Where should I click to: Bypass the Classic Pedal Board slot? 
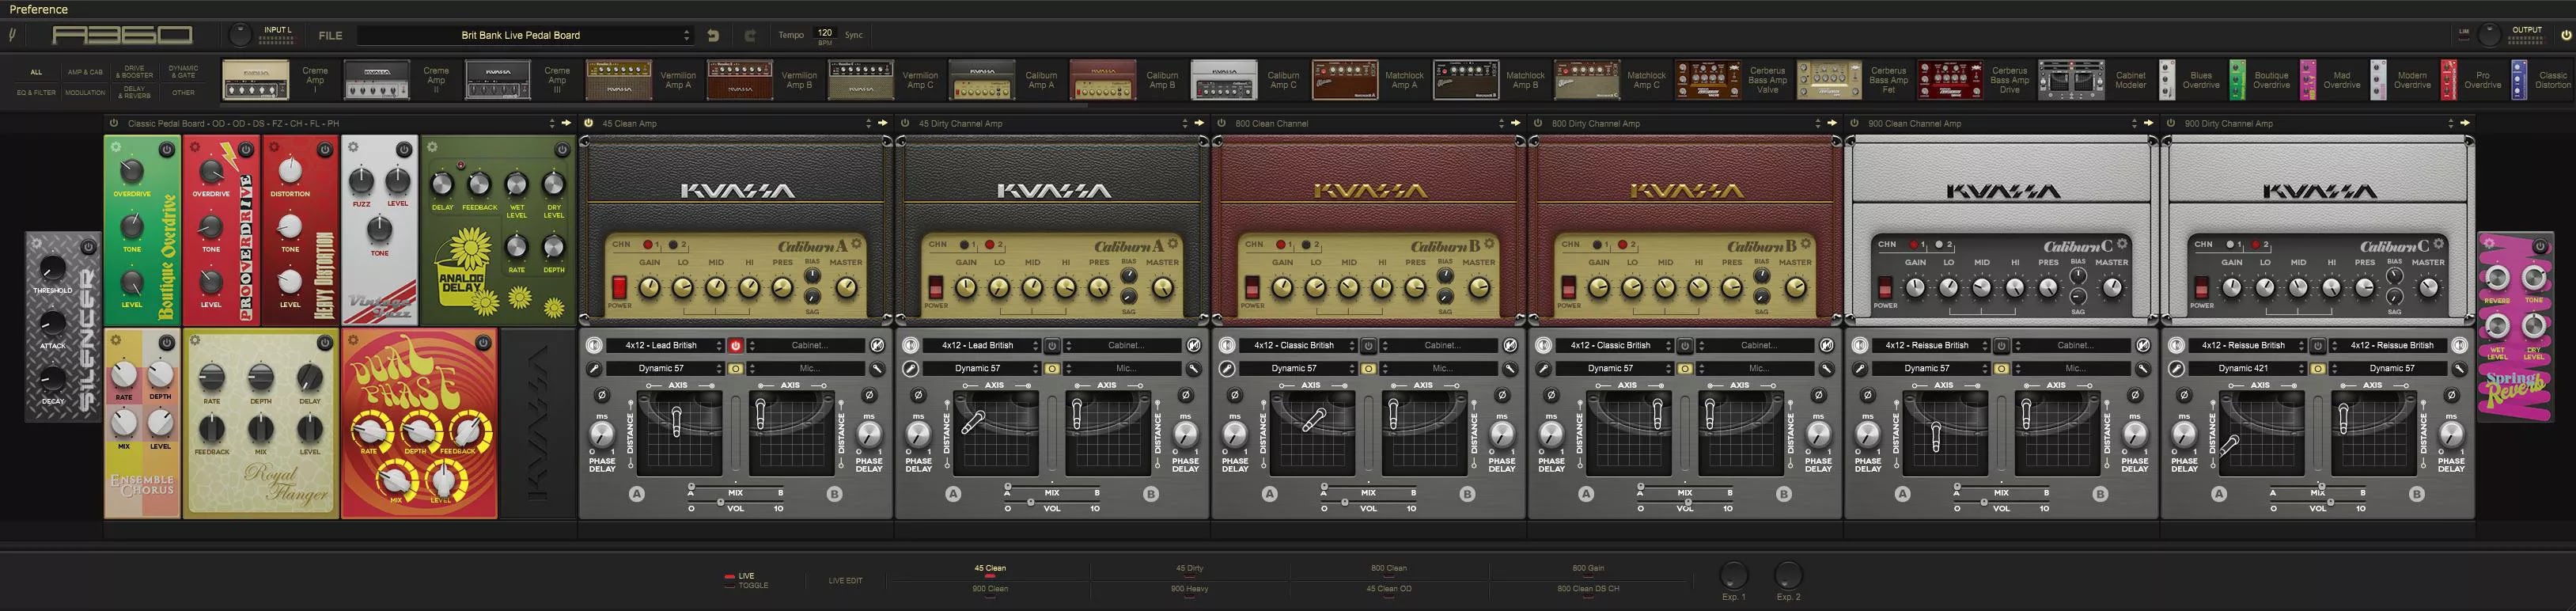[114, 123]
